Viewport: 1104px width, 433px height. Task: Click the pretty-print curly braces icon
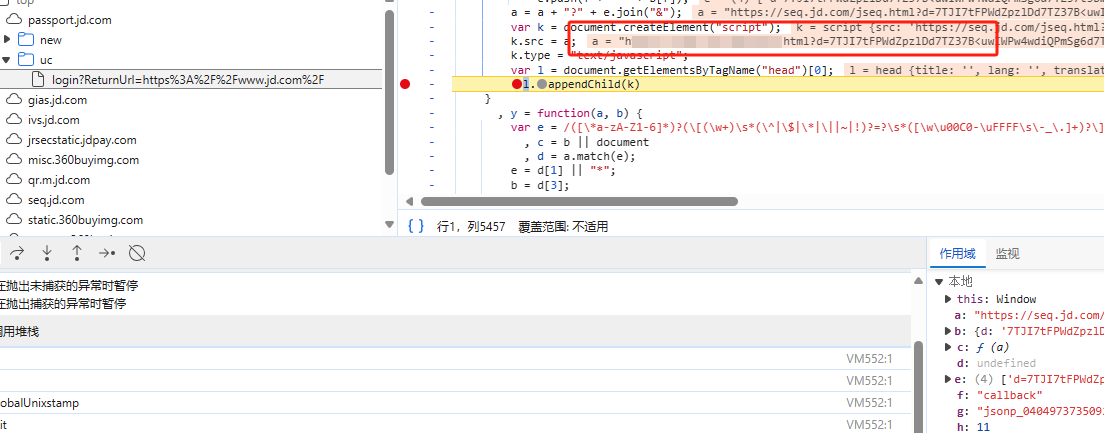click(x=416, y=227)
